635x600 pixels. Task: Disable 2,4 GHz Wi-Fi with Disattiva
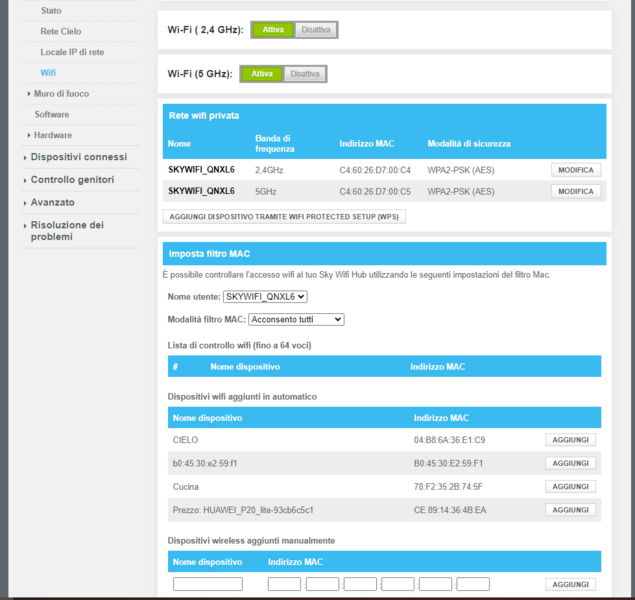click(316, 30)
